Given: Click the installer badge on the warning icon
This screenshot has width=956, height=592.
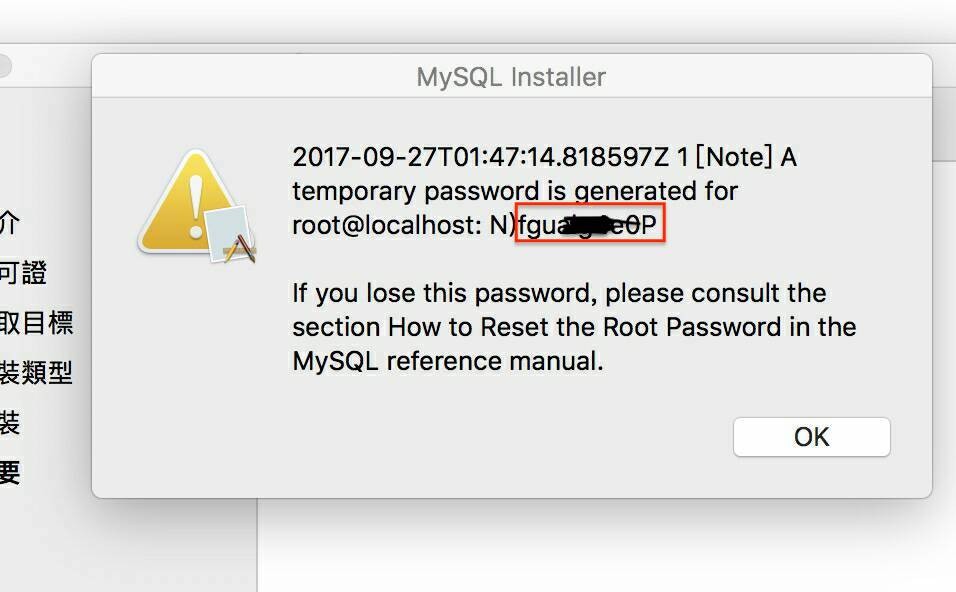Looking at the screenshot, I should 230,236.
